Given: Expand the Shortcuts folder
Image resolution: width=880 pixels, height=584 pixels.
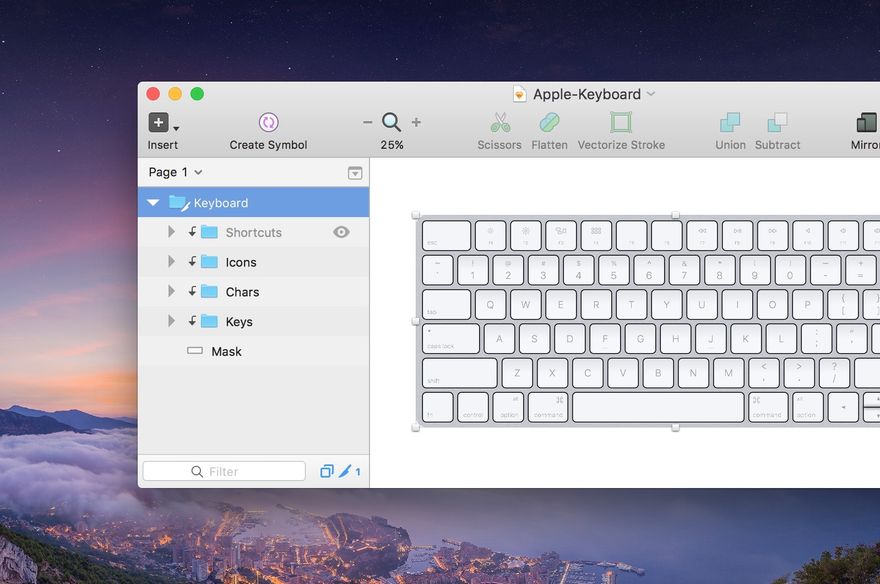Looking at the screenshot, I should tap(171, 232).
